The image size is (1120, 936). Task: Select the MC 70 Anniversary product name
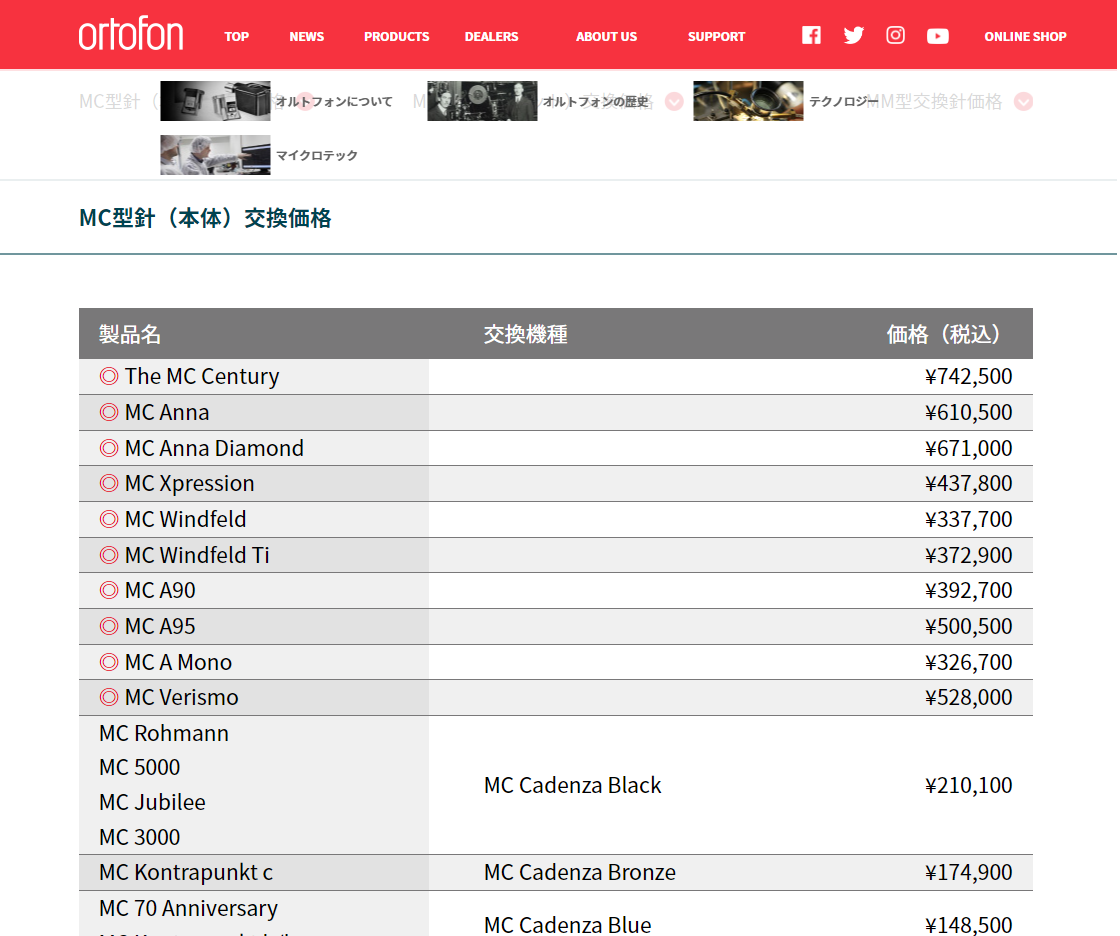[188, 908]
